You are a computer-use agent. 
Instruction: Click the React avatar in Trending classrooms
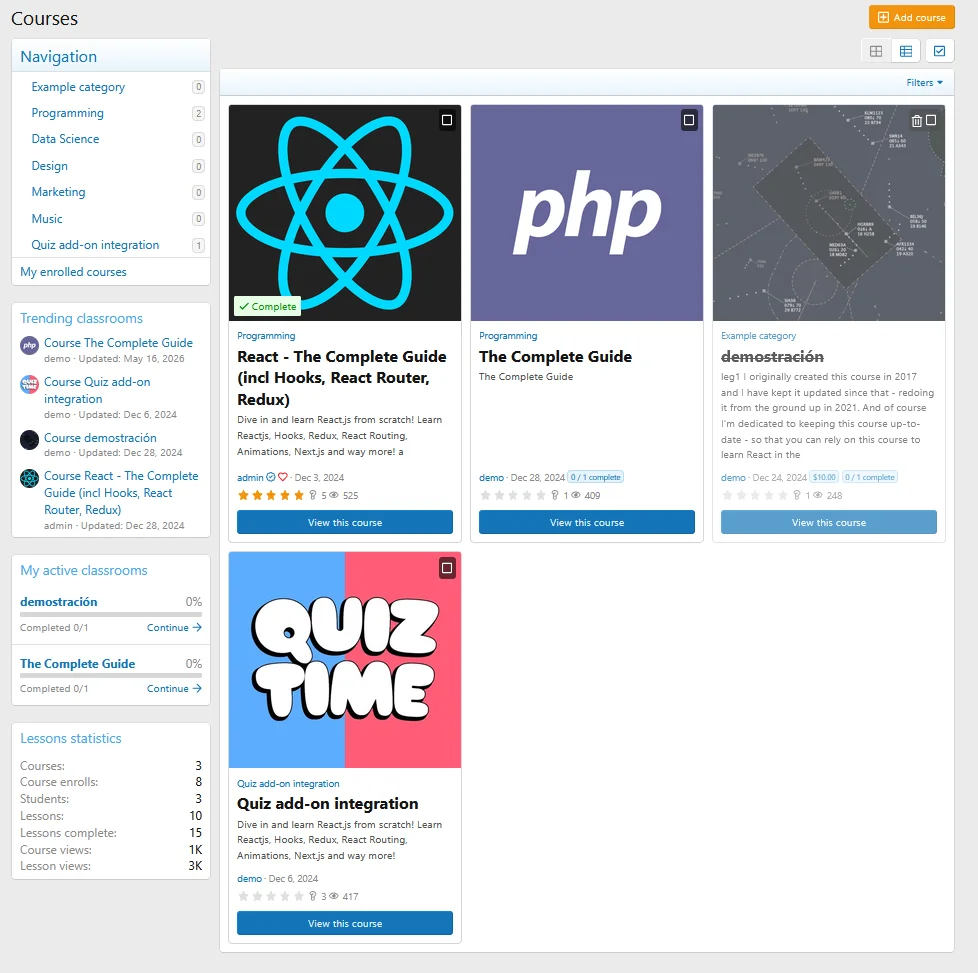29,478
